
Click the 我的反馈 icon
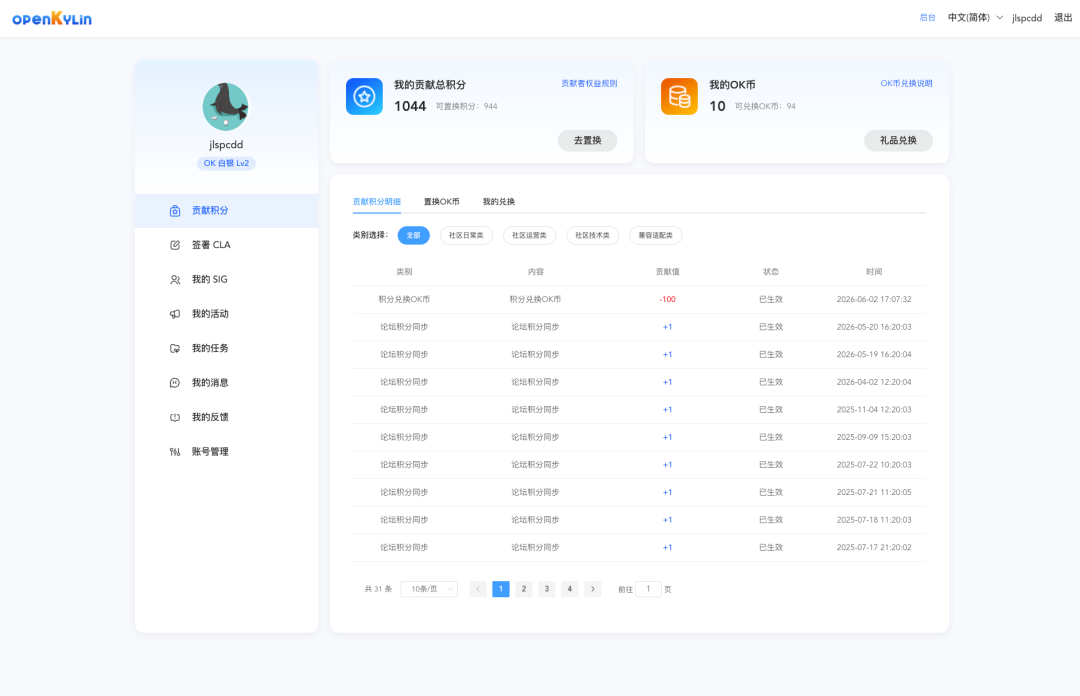pos(175,418)
